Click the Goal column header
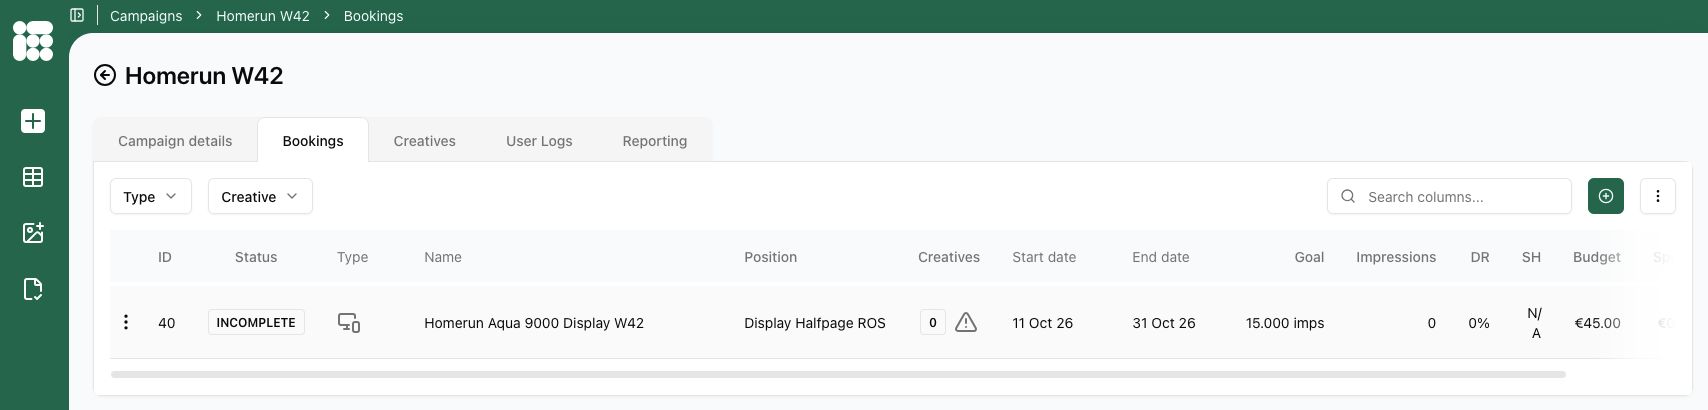 coord(1309,257)
